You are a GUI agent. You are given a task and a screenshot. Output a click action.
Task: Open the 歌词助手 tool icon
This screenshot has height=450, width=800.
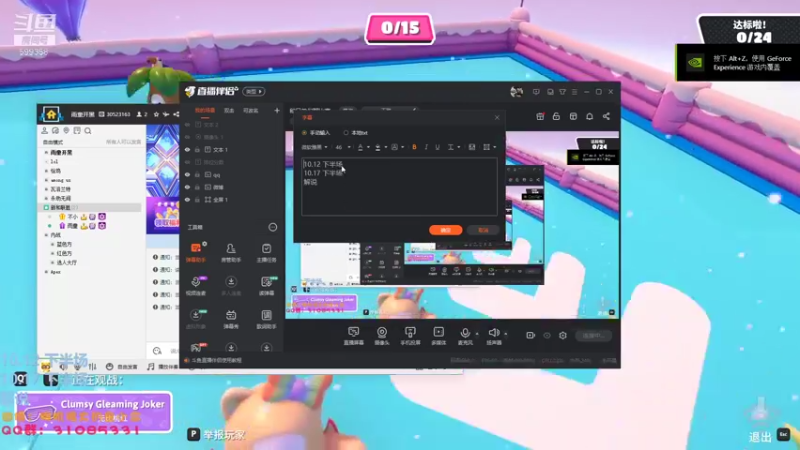pyautogui.click(x=266, y=319)
